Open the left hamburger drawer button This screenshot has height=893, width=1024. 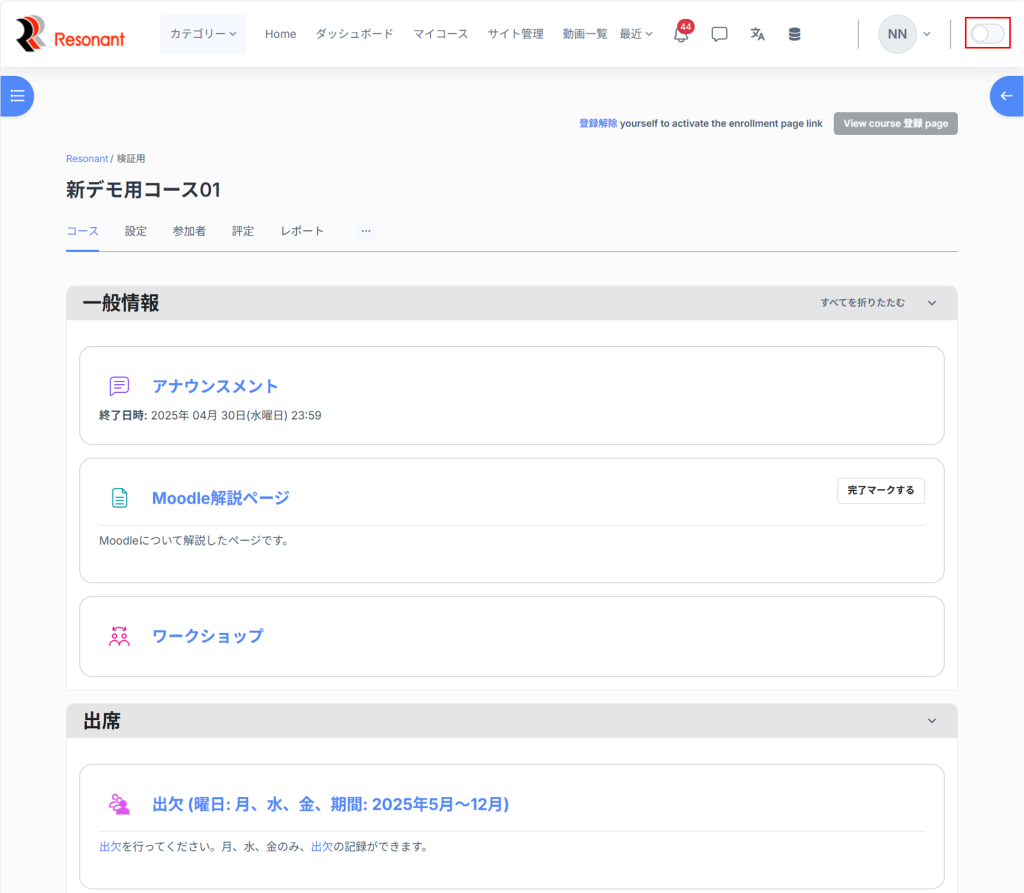coord(17,96)
